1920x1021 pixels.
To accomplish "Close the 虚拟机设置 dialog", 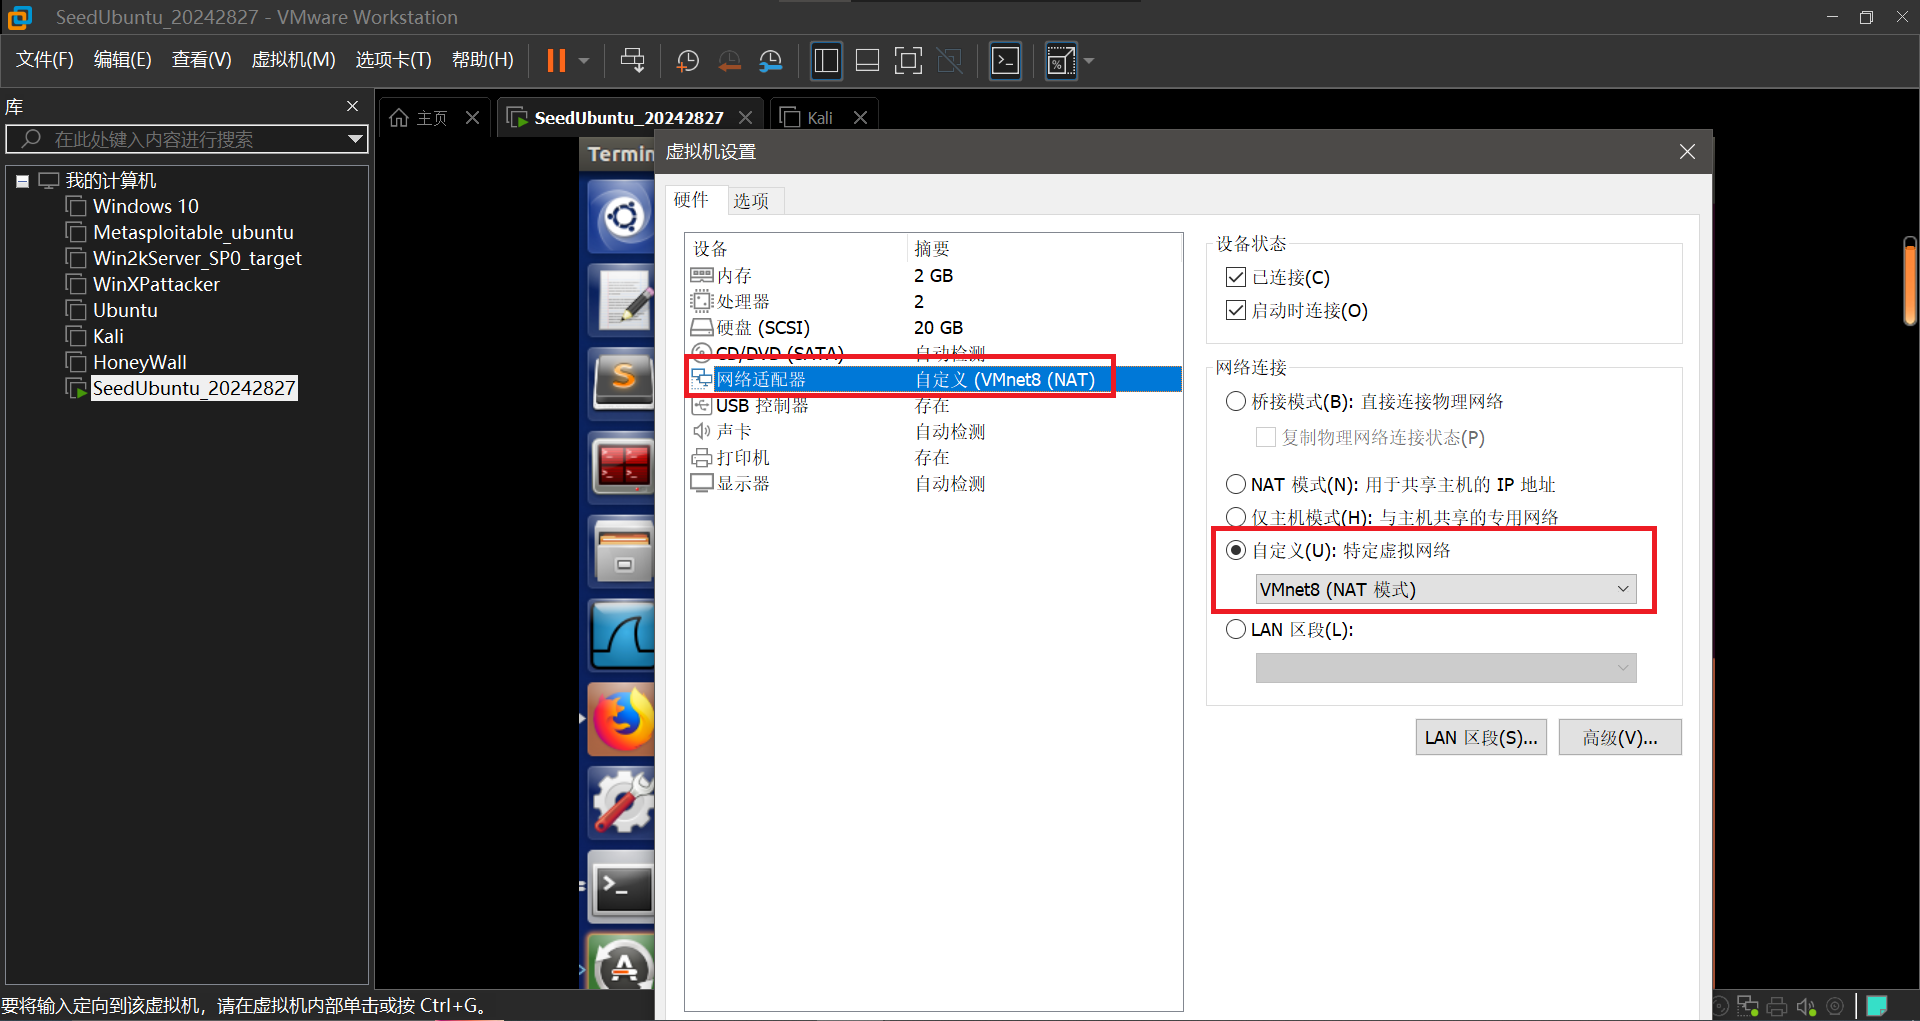I will click(1687, 152).
